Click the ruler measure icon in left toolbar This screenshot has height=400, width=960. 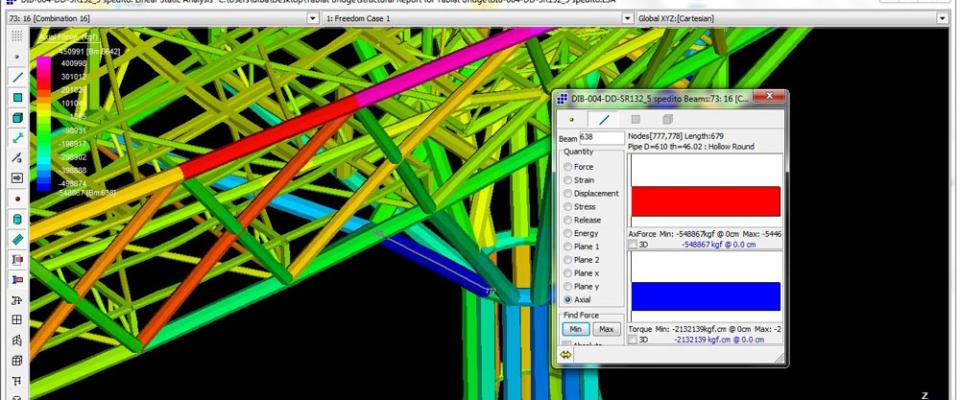pos(17,239)
